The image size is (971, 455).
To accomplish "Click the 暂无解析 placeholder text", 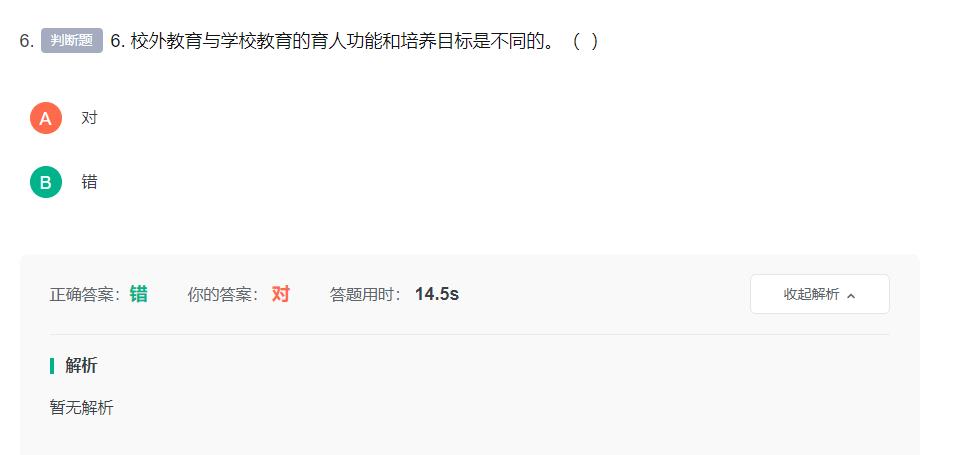I will [x=82, y=408].
